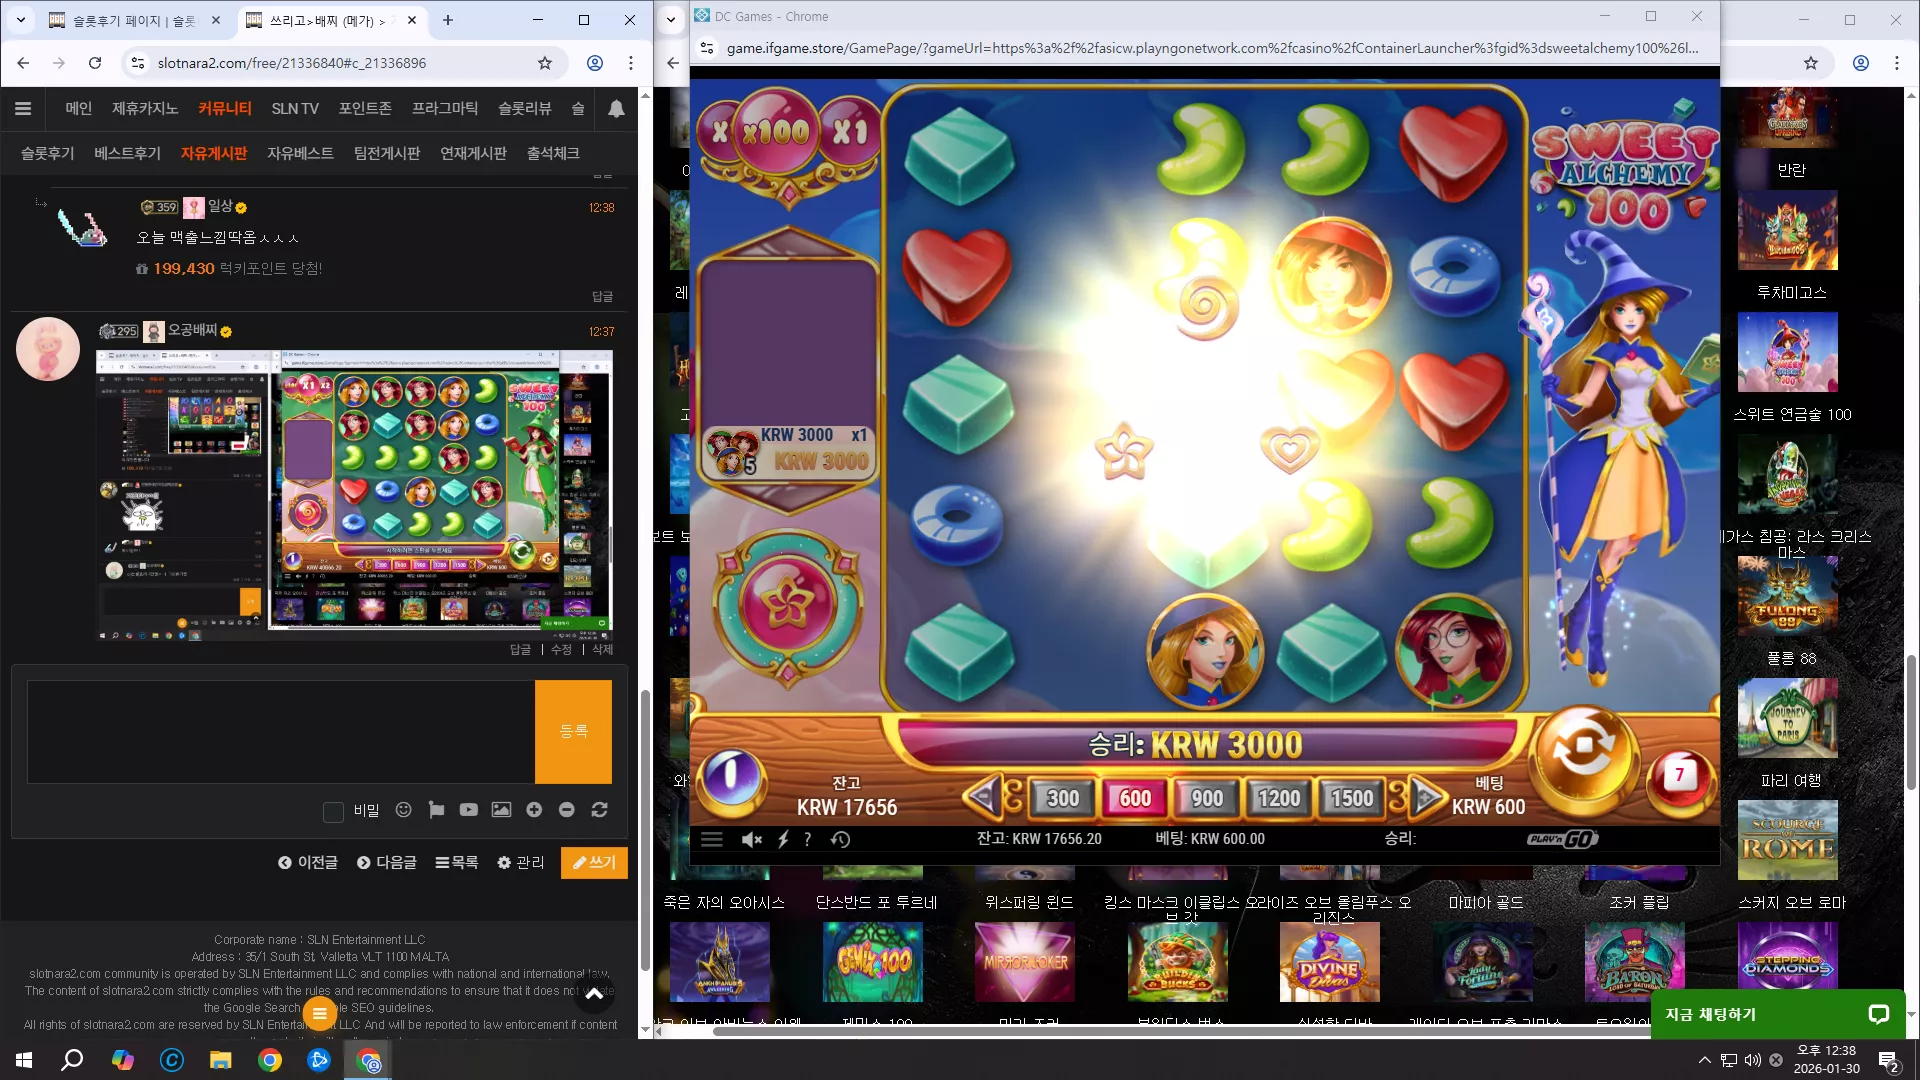Open the screenshot in 오공배찌's comment
This screenshot has height=1080, width=1920.
pos(355,495)
